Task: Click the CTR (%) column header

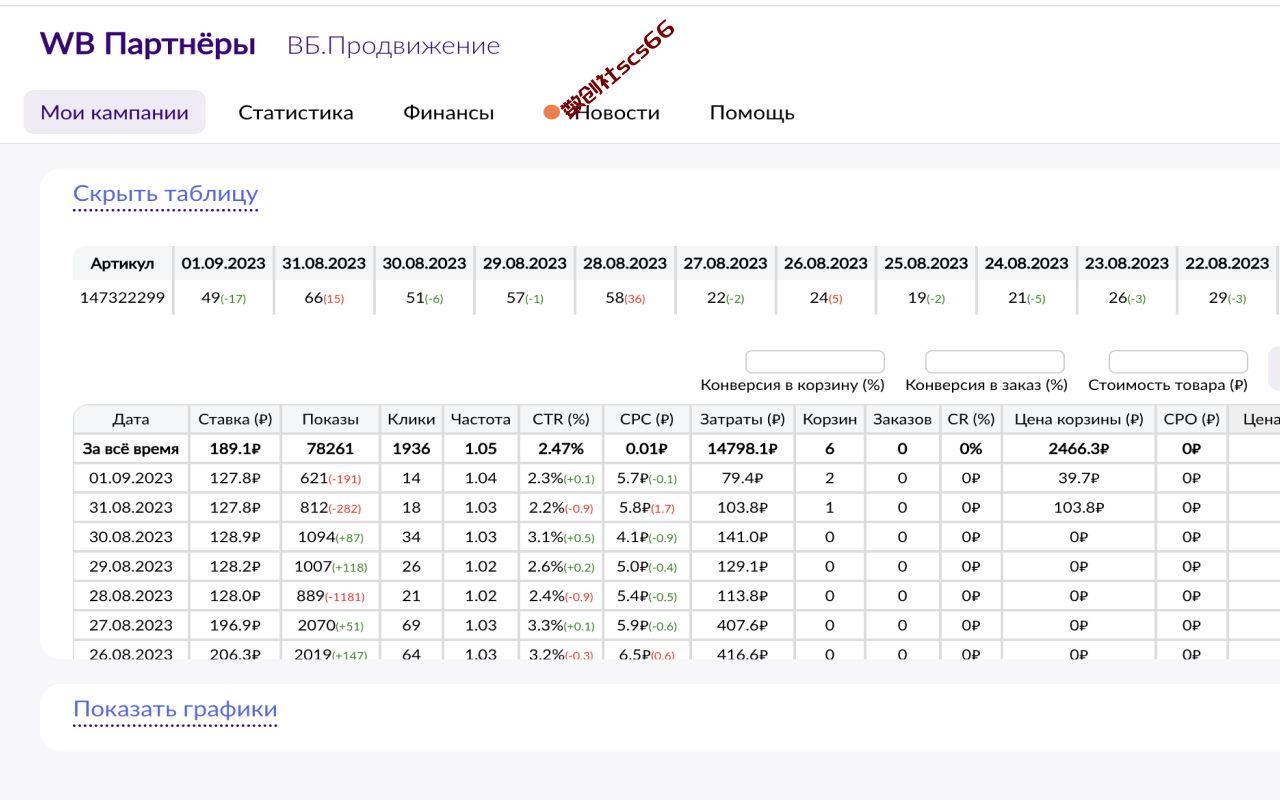Action: [x=561, y=419]
